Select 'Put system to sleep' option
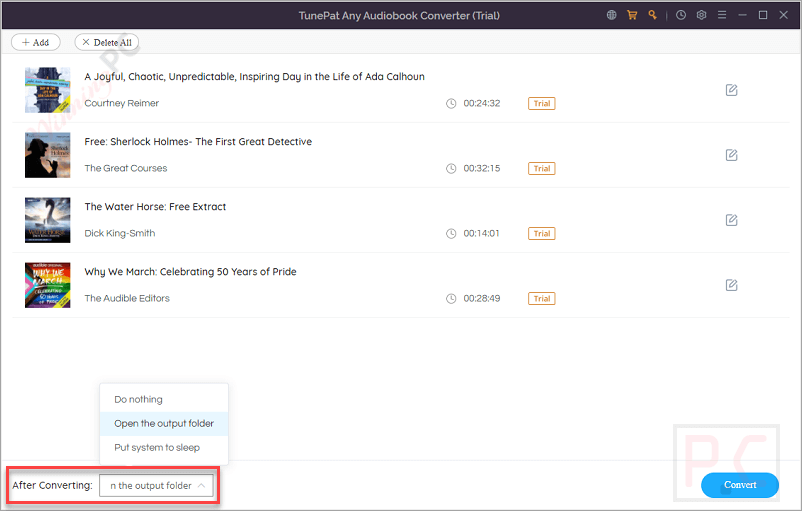This screenshot has height=511, width=802. (x=157, y=448)
